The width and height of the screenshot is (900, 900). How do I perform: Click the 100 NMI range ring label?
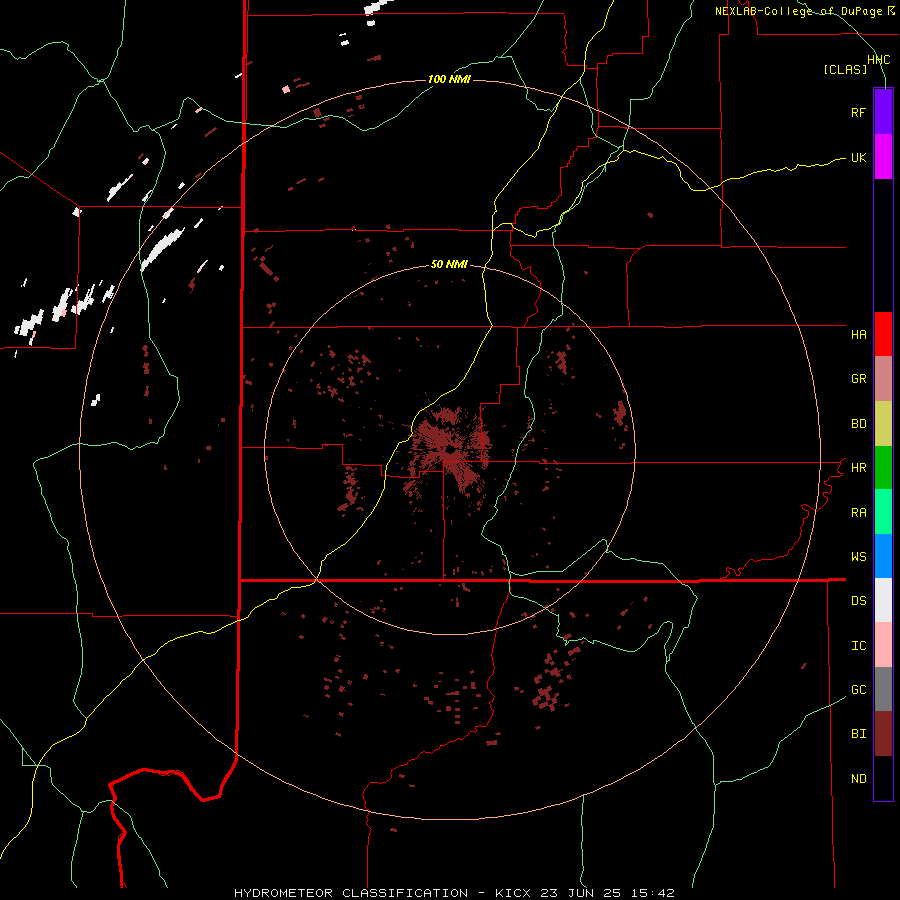pos(449,79)
